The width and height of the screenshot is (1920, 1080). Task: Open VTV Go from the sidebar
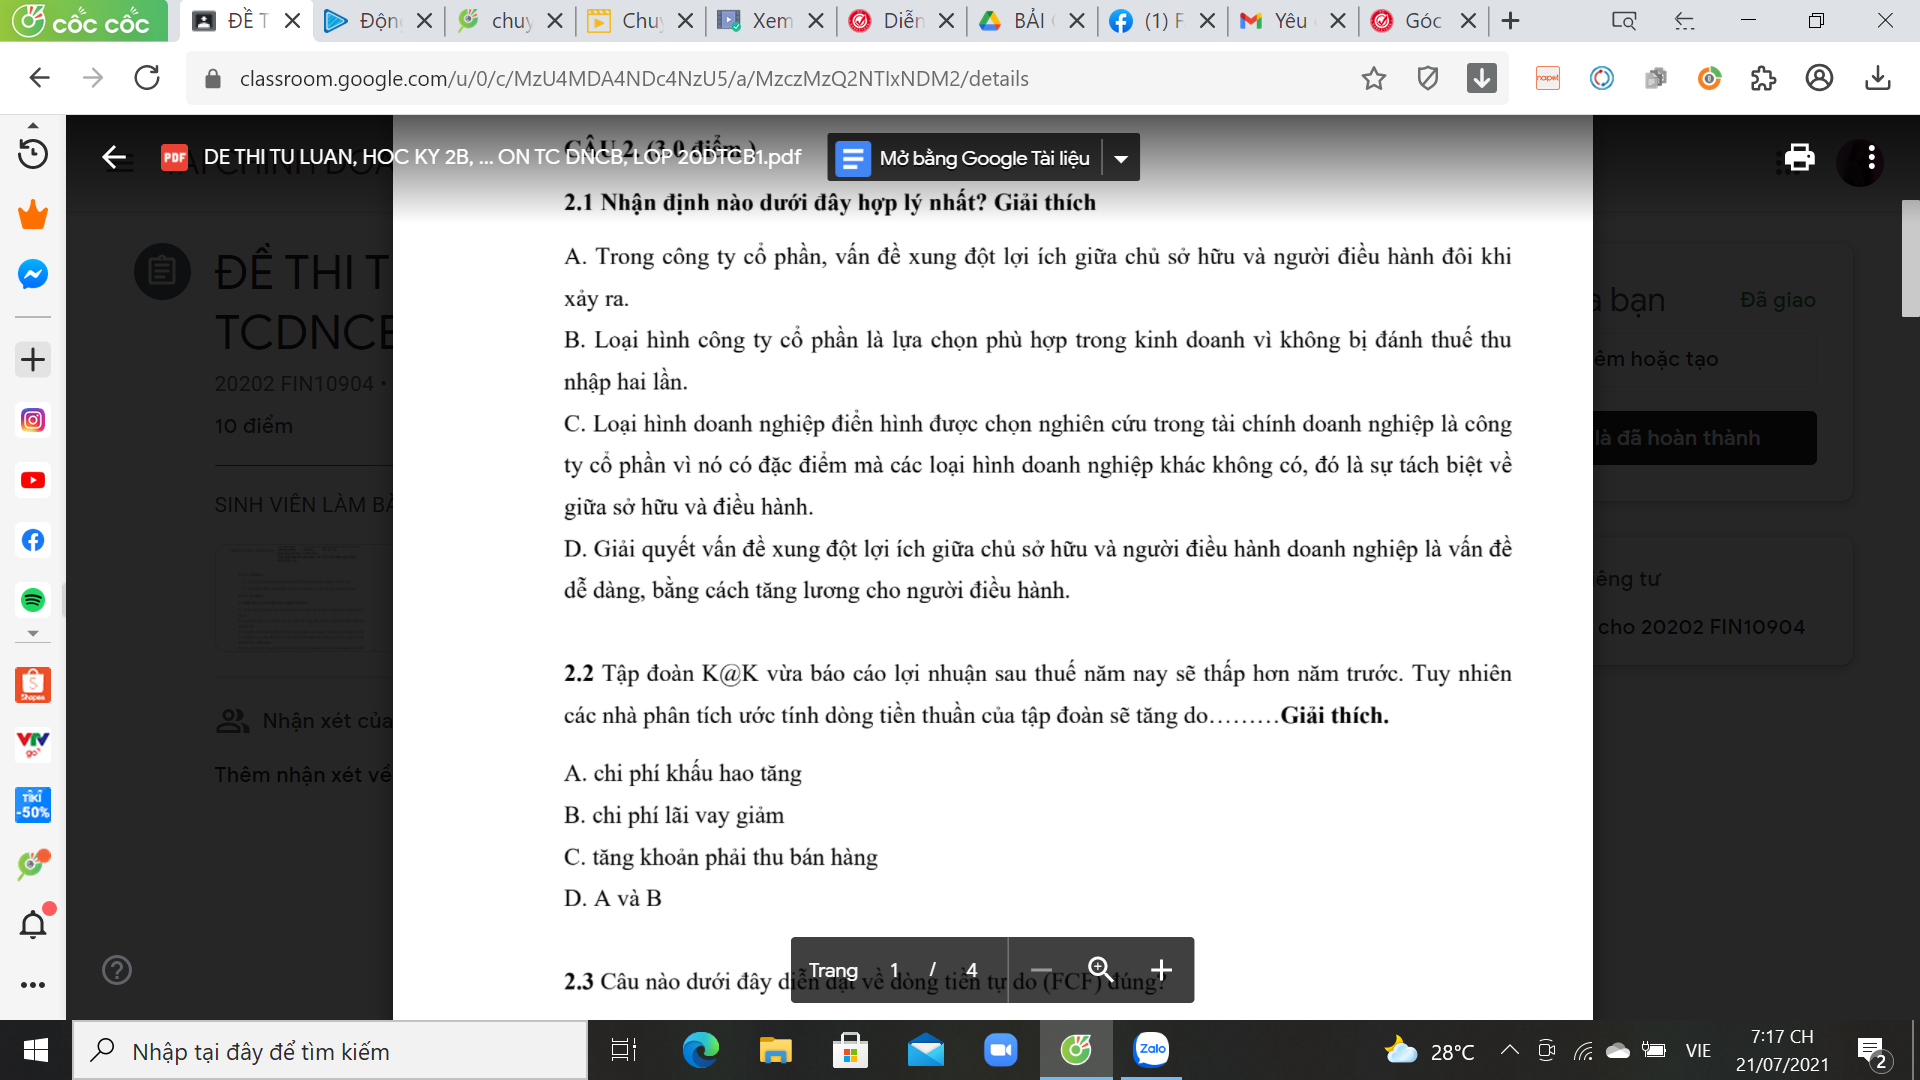click(x=33, y=745)
